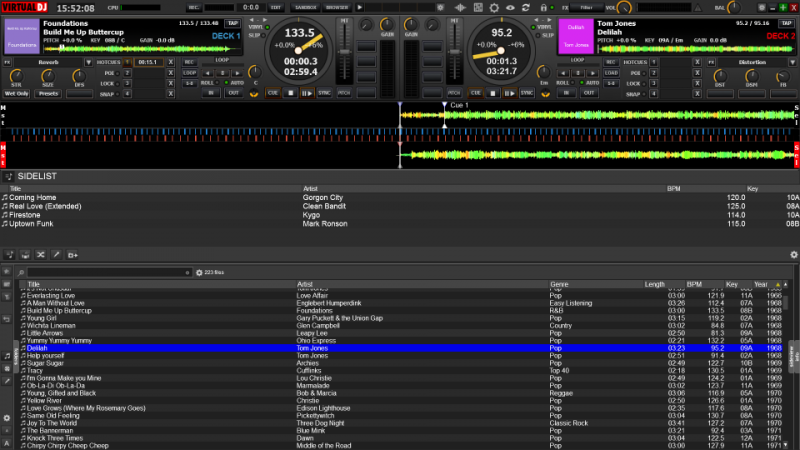Click the eye icon in top bar
This screenshot has width=800, height=450.
[x=510, y=8]
